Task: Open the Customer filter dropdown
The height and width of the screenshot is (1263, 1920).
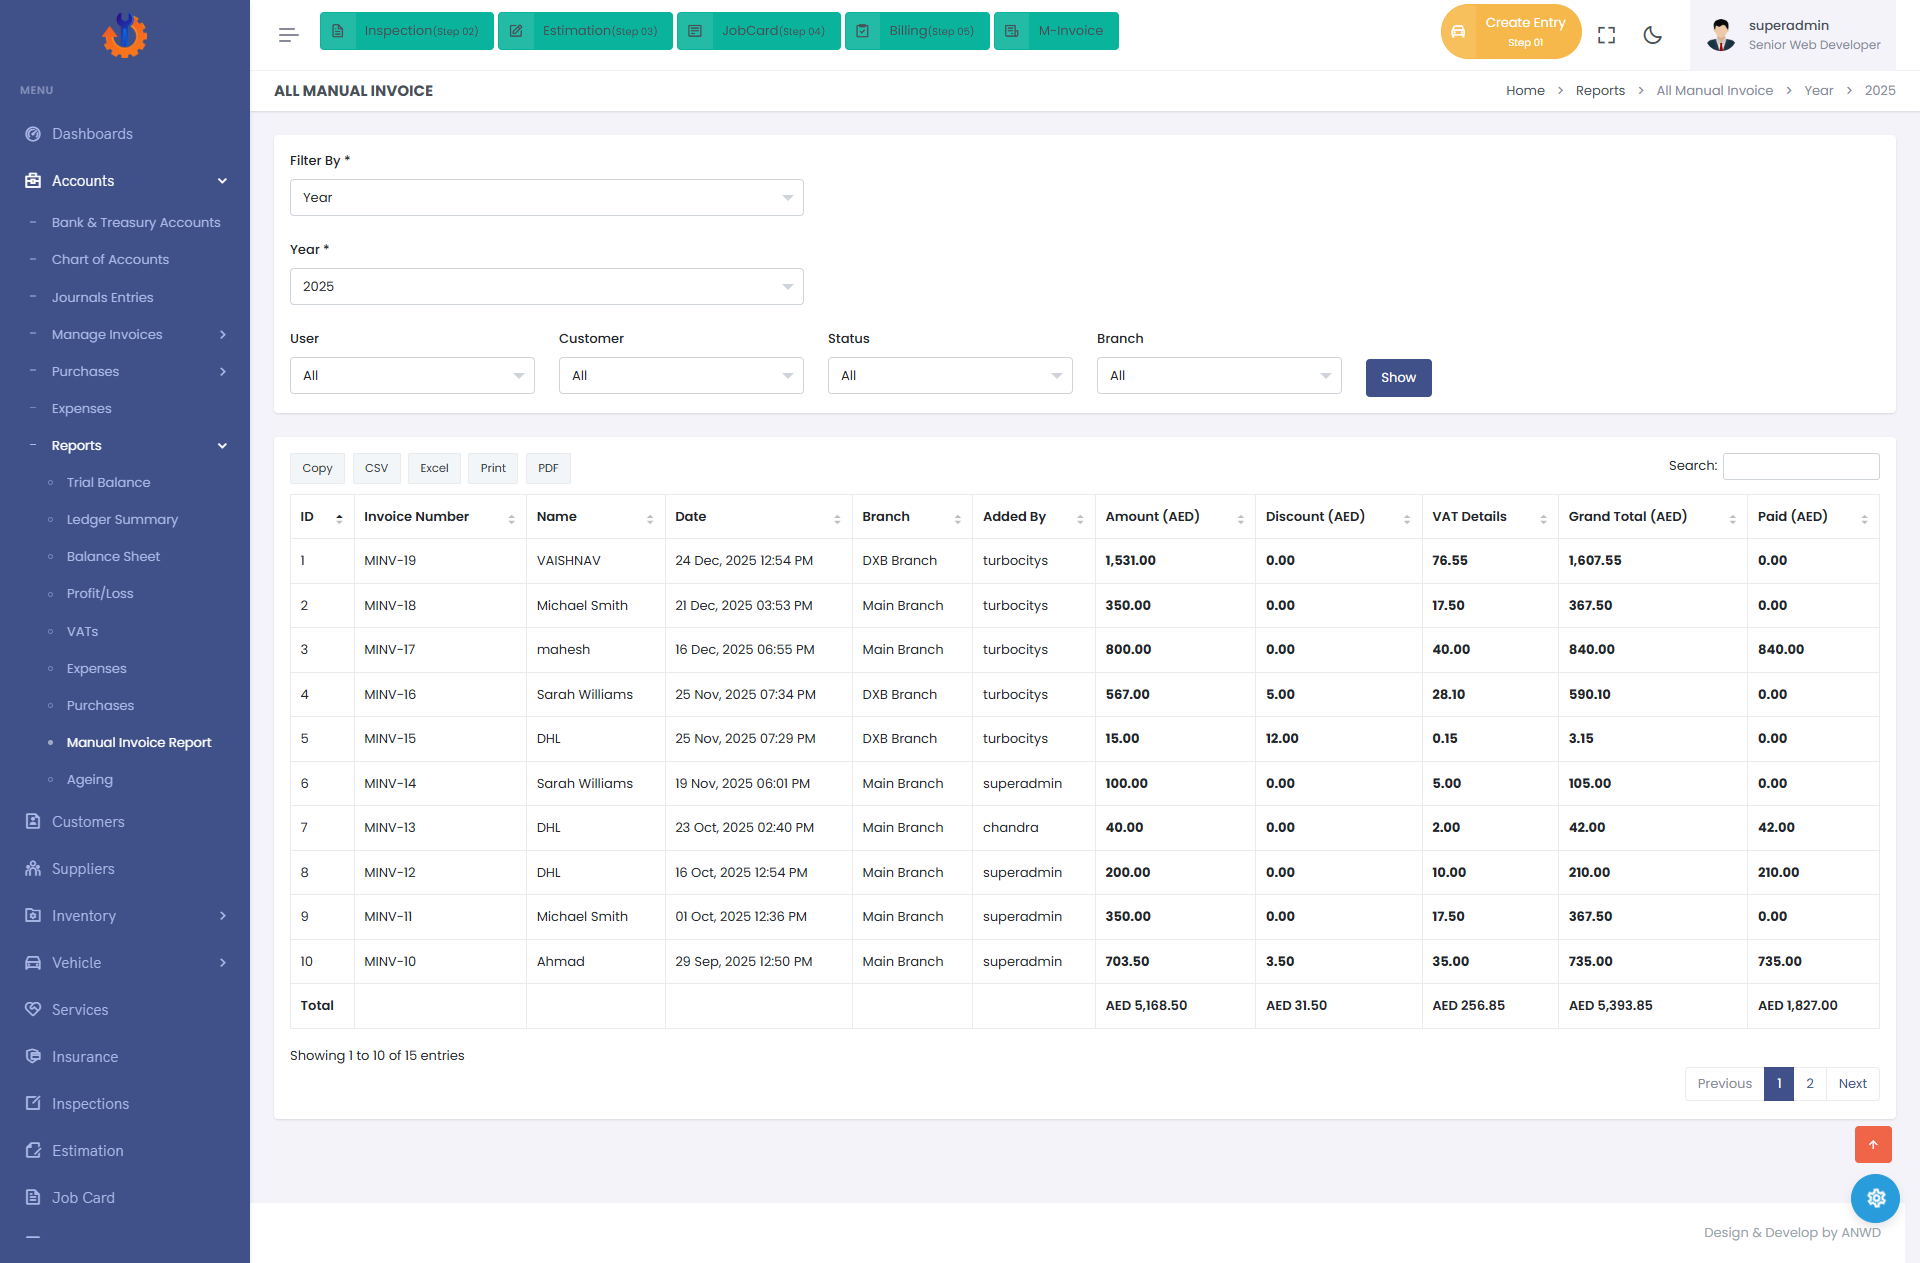Action: [680, 375]
